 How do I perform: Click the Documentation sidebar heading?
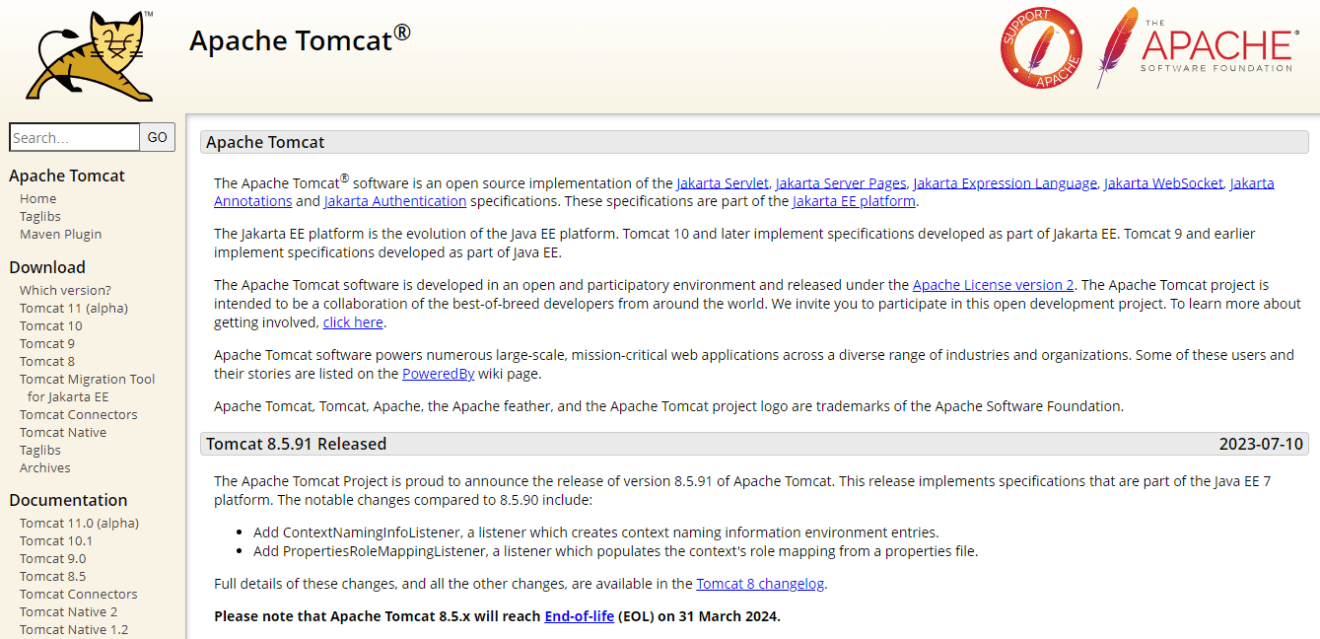[68, 500]
